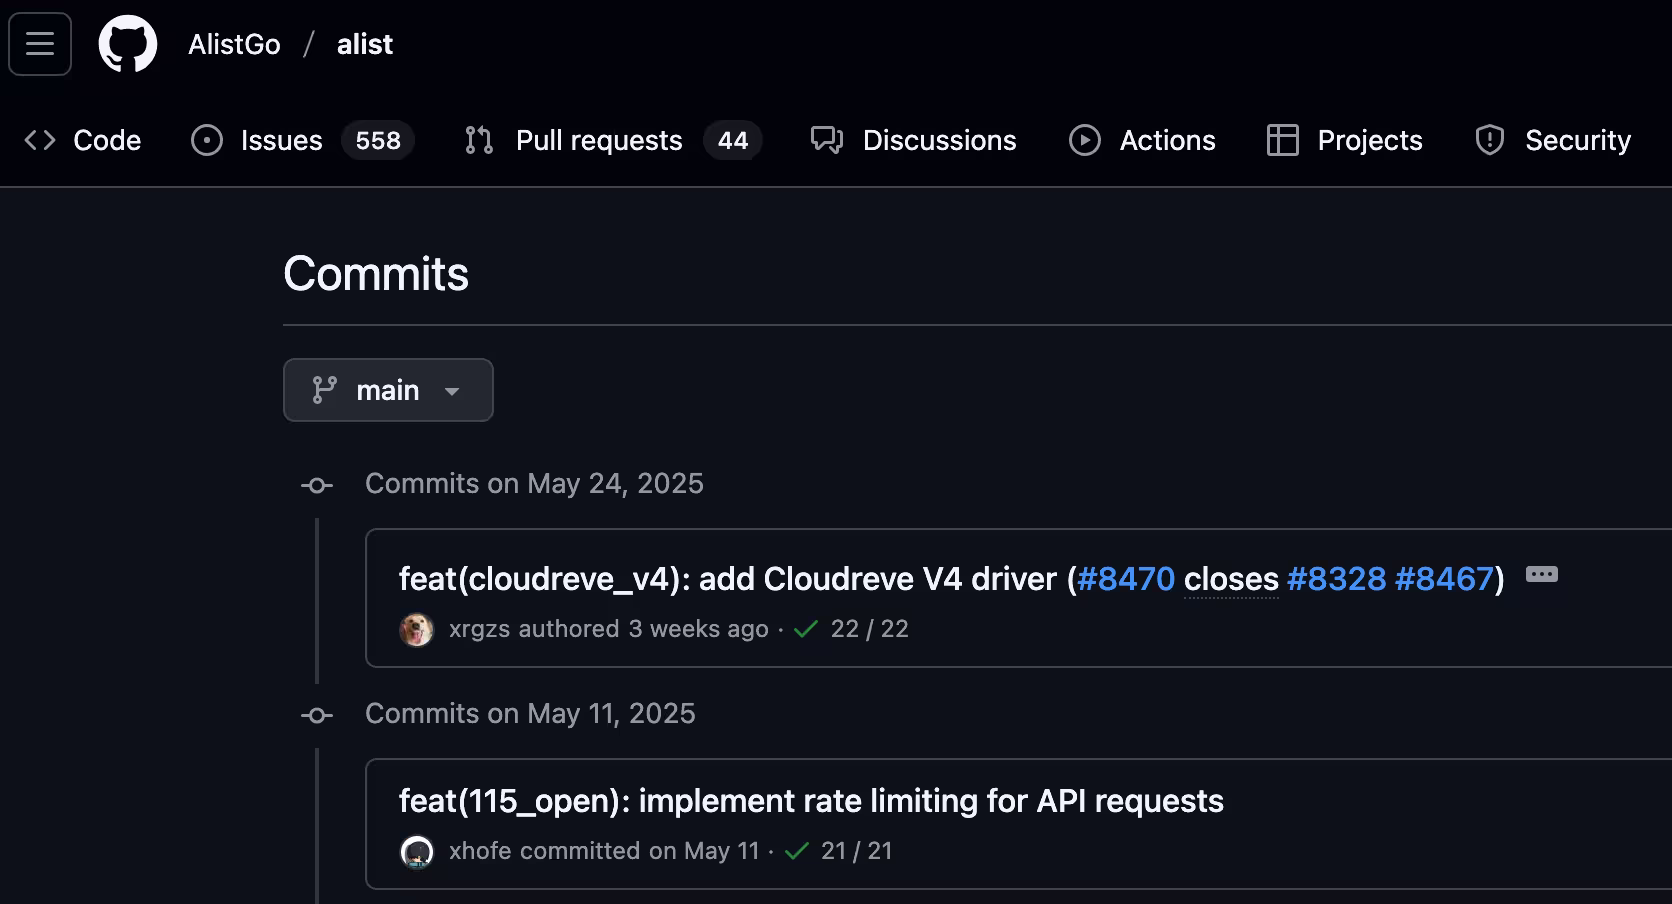Click the 558 issues counter badge
1672x904 pixels.
(378, 140)
